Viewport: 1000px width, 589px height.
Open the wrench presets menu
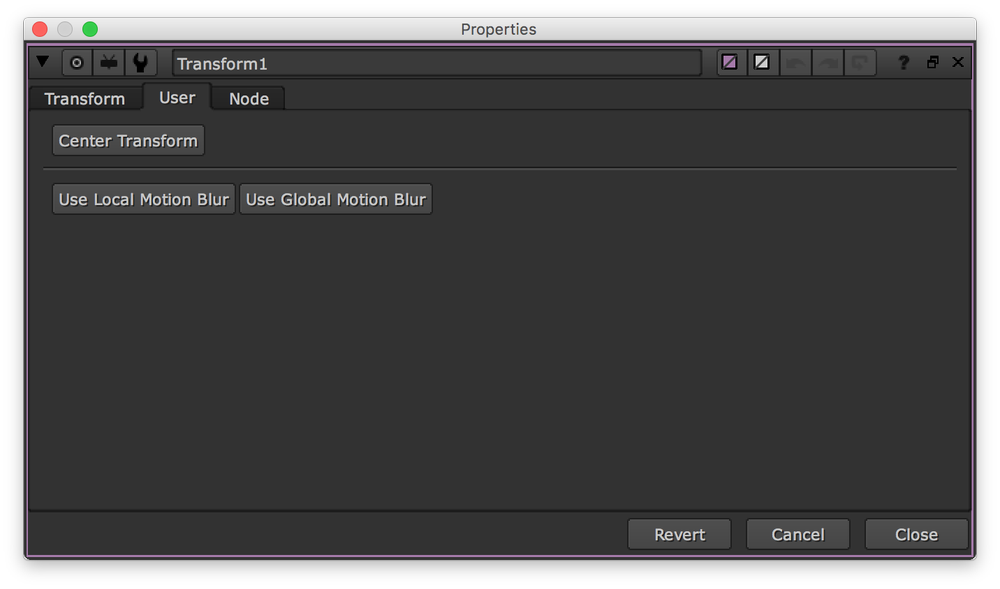point(140,62)
